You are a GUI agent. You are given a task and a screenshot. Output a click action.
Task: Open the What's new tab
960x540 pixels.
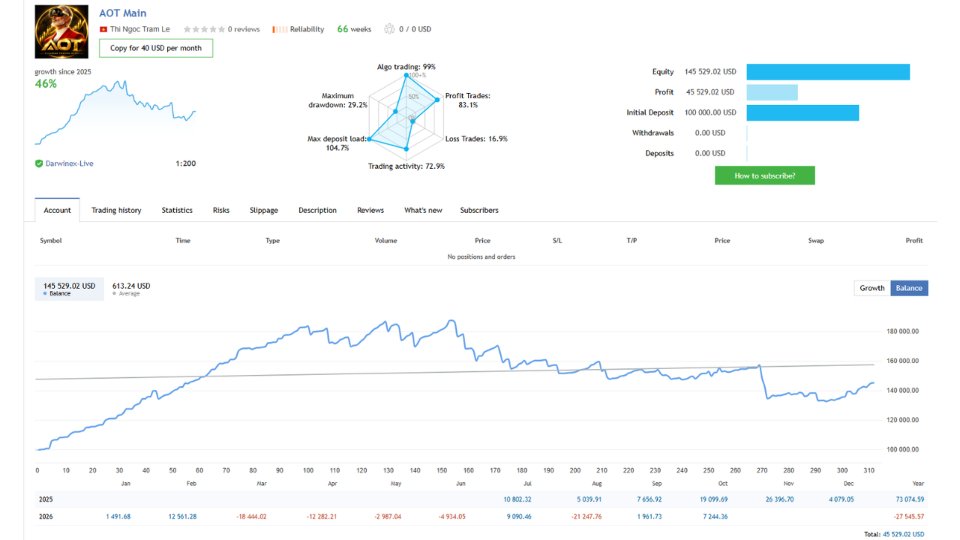(x=423, y=210)
